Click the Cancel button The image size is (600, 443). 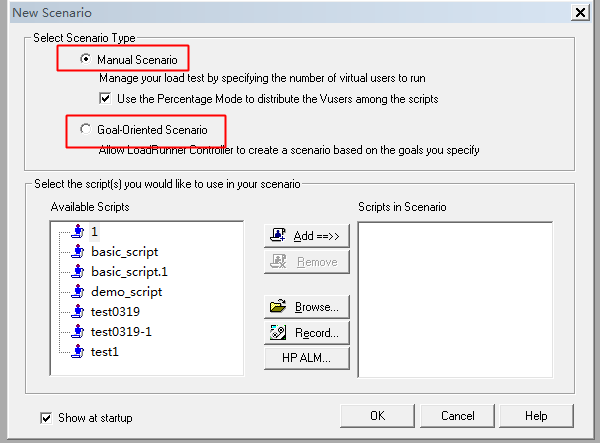pos(457,415)
